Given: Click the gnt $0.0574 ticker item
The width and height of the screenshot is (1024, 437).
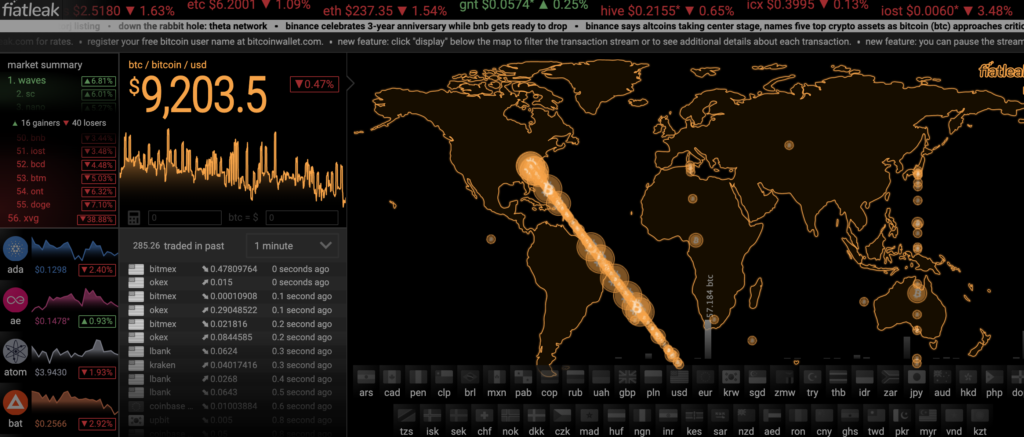Looking at the screenshot, I should pyautogui.click(x=524, y=6).
